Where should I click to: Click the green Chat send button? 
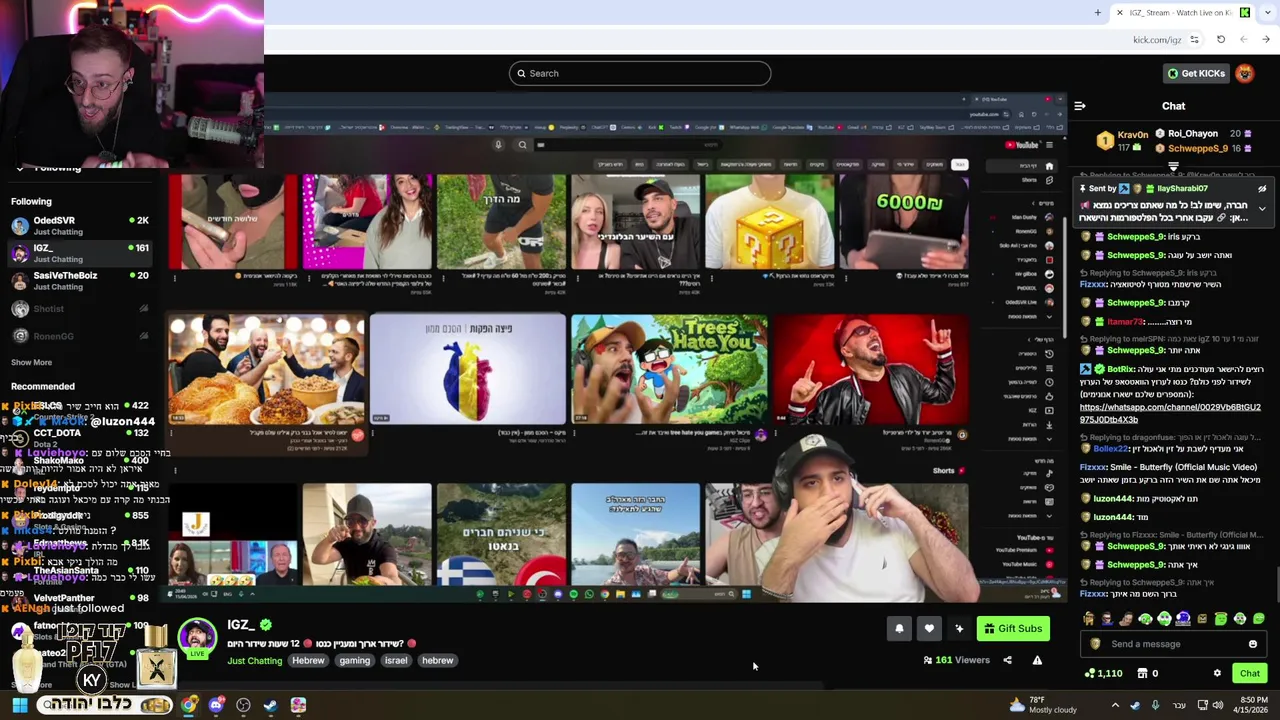pyautogui.click(x=1250, y=673)
